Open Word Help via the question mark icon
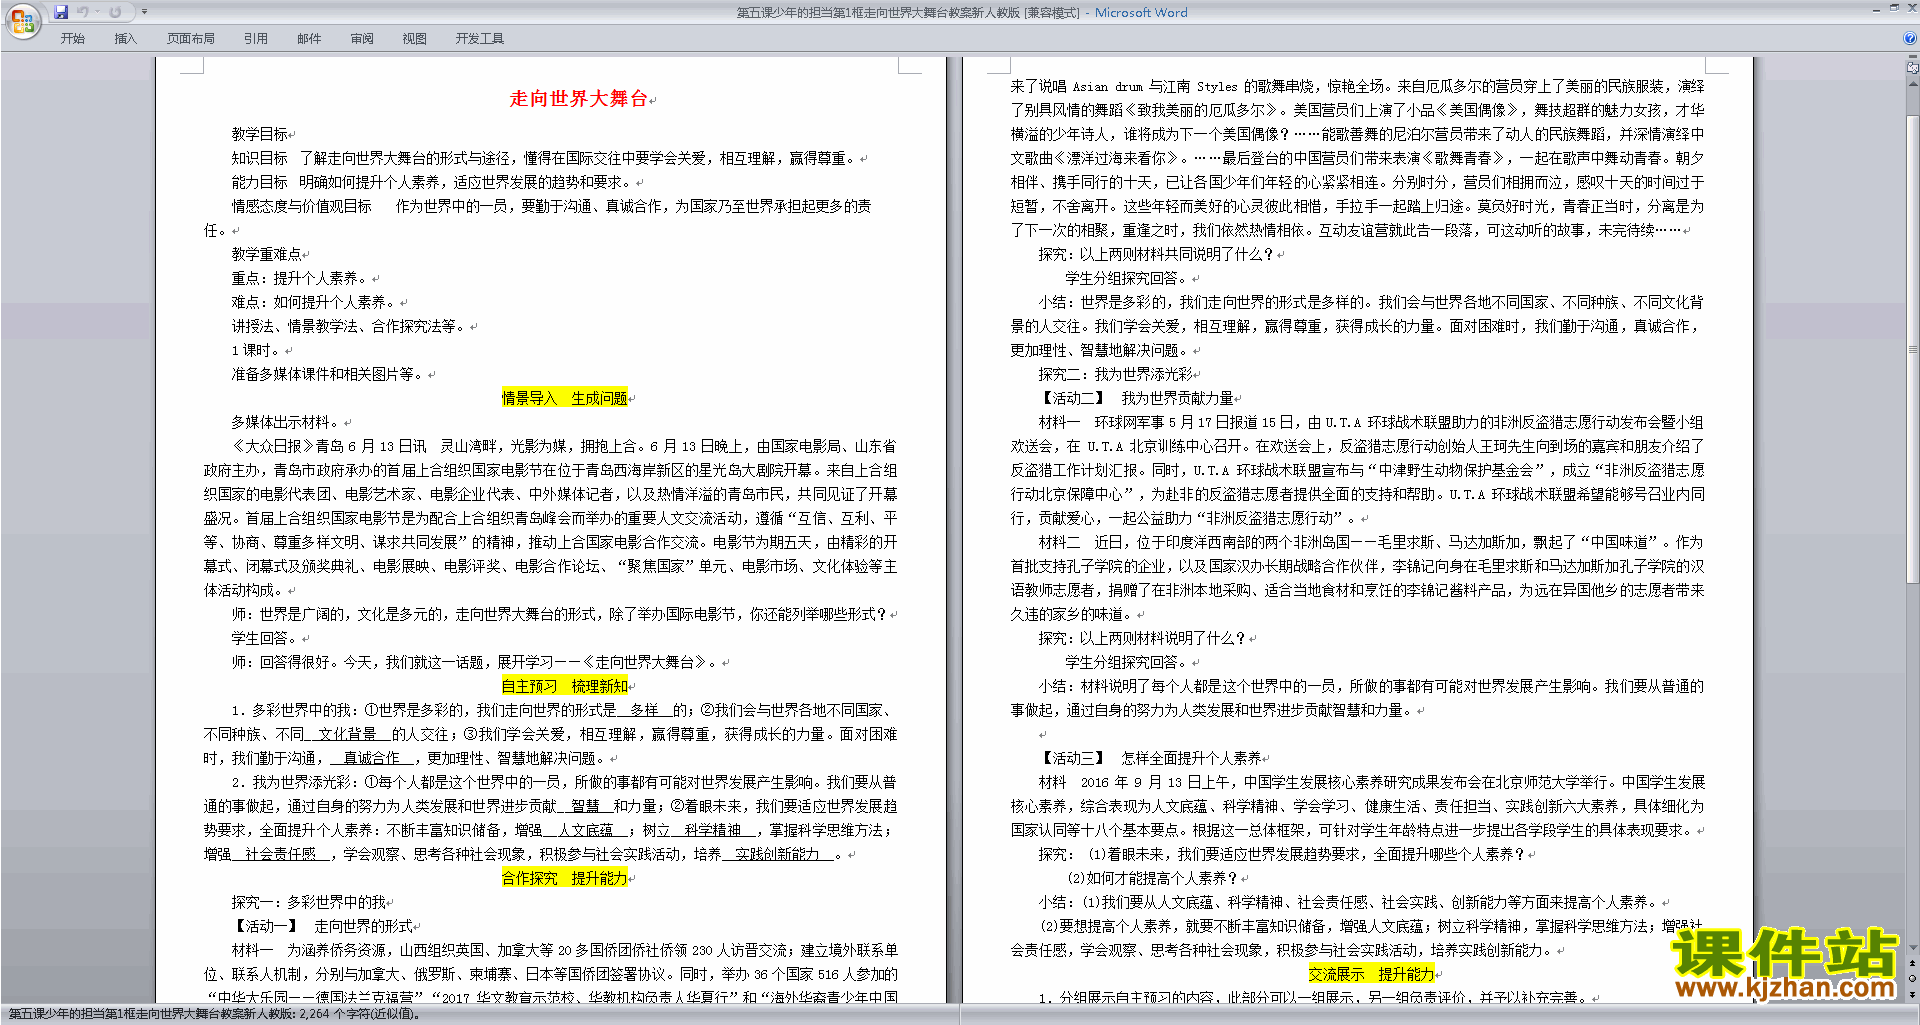 tap(1910, 38)
